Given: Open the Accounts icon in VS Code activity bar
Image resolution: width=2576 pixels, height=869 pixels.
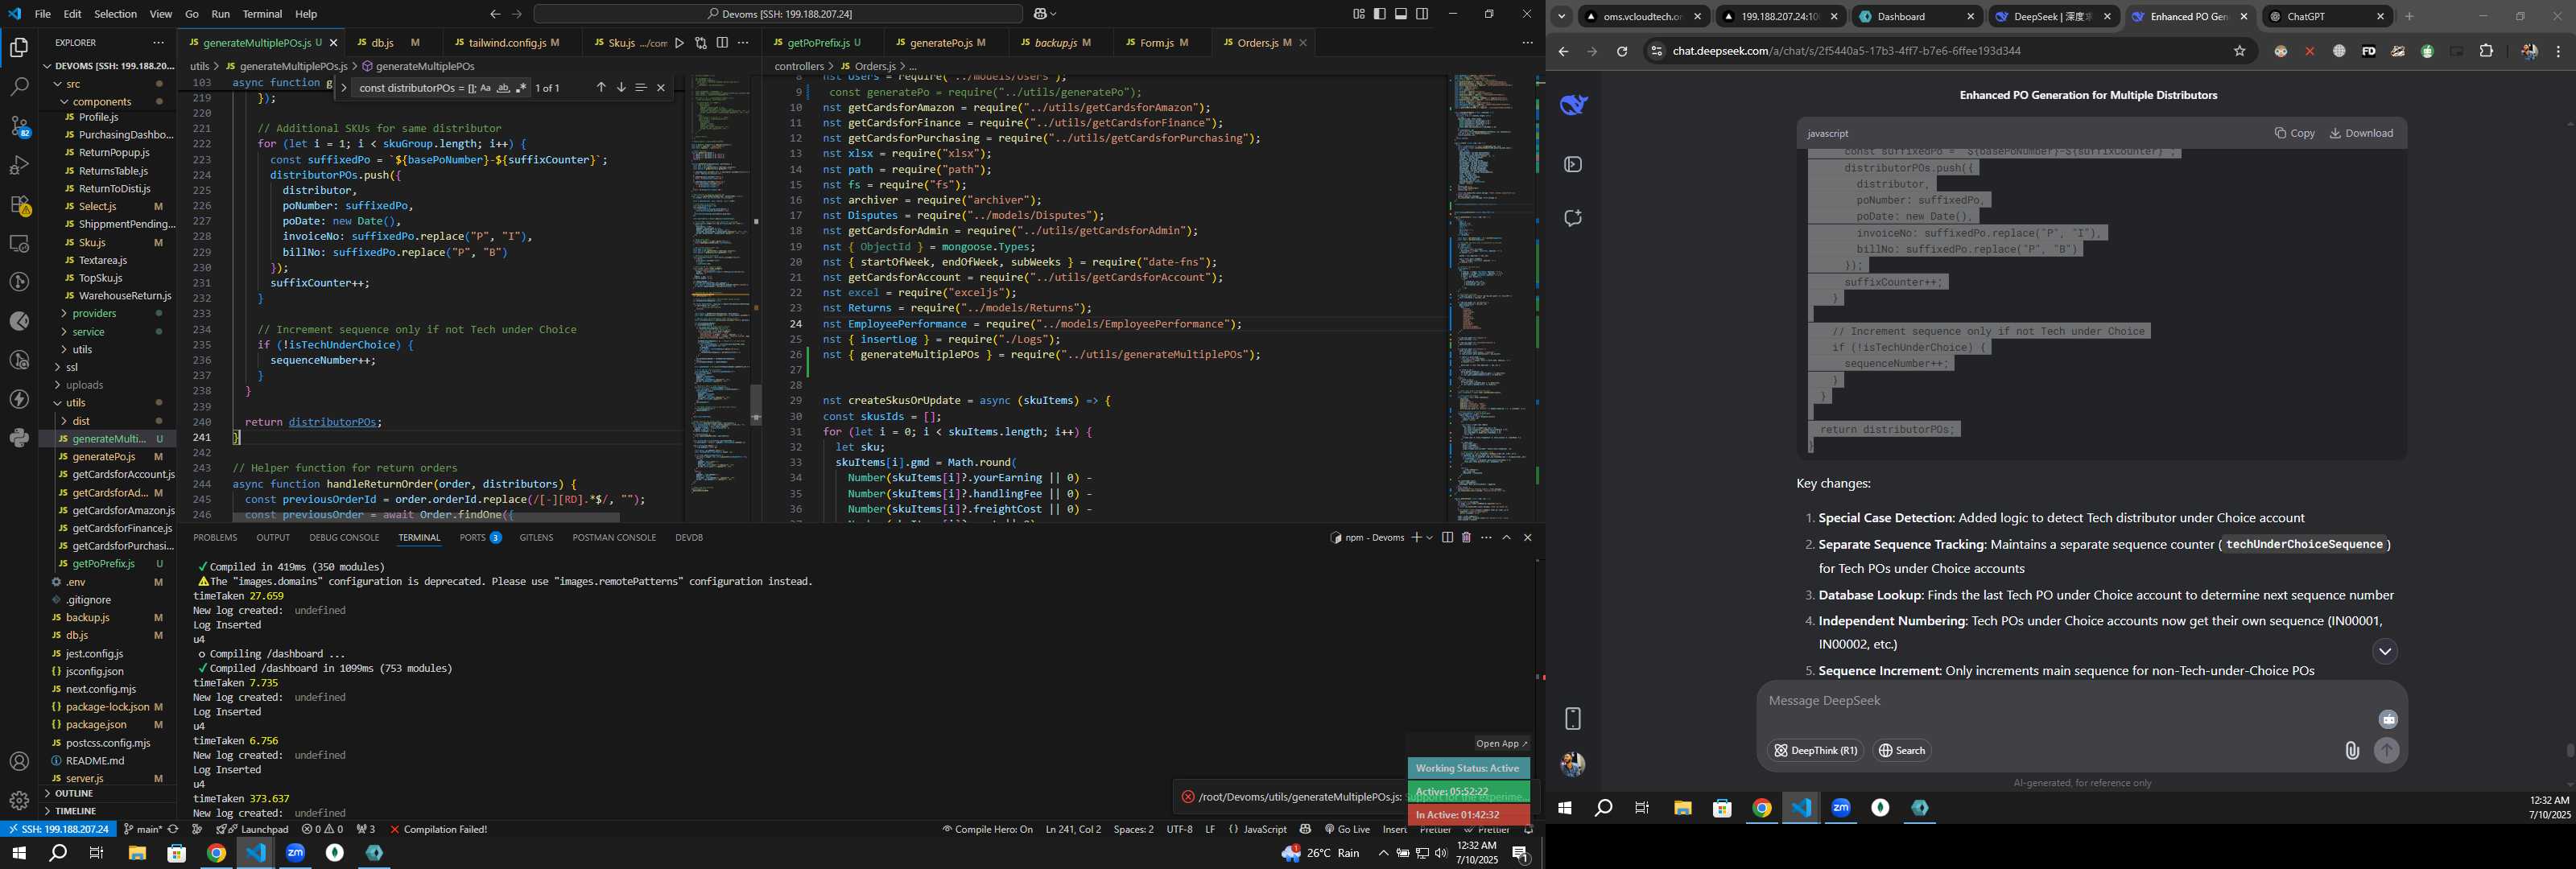Looking at the screenshot, I should pyautogui.click(x=19, y=762).
